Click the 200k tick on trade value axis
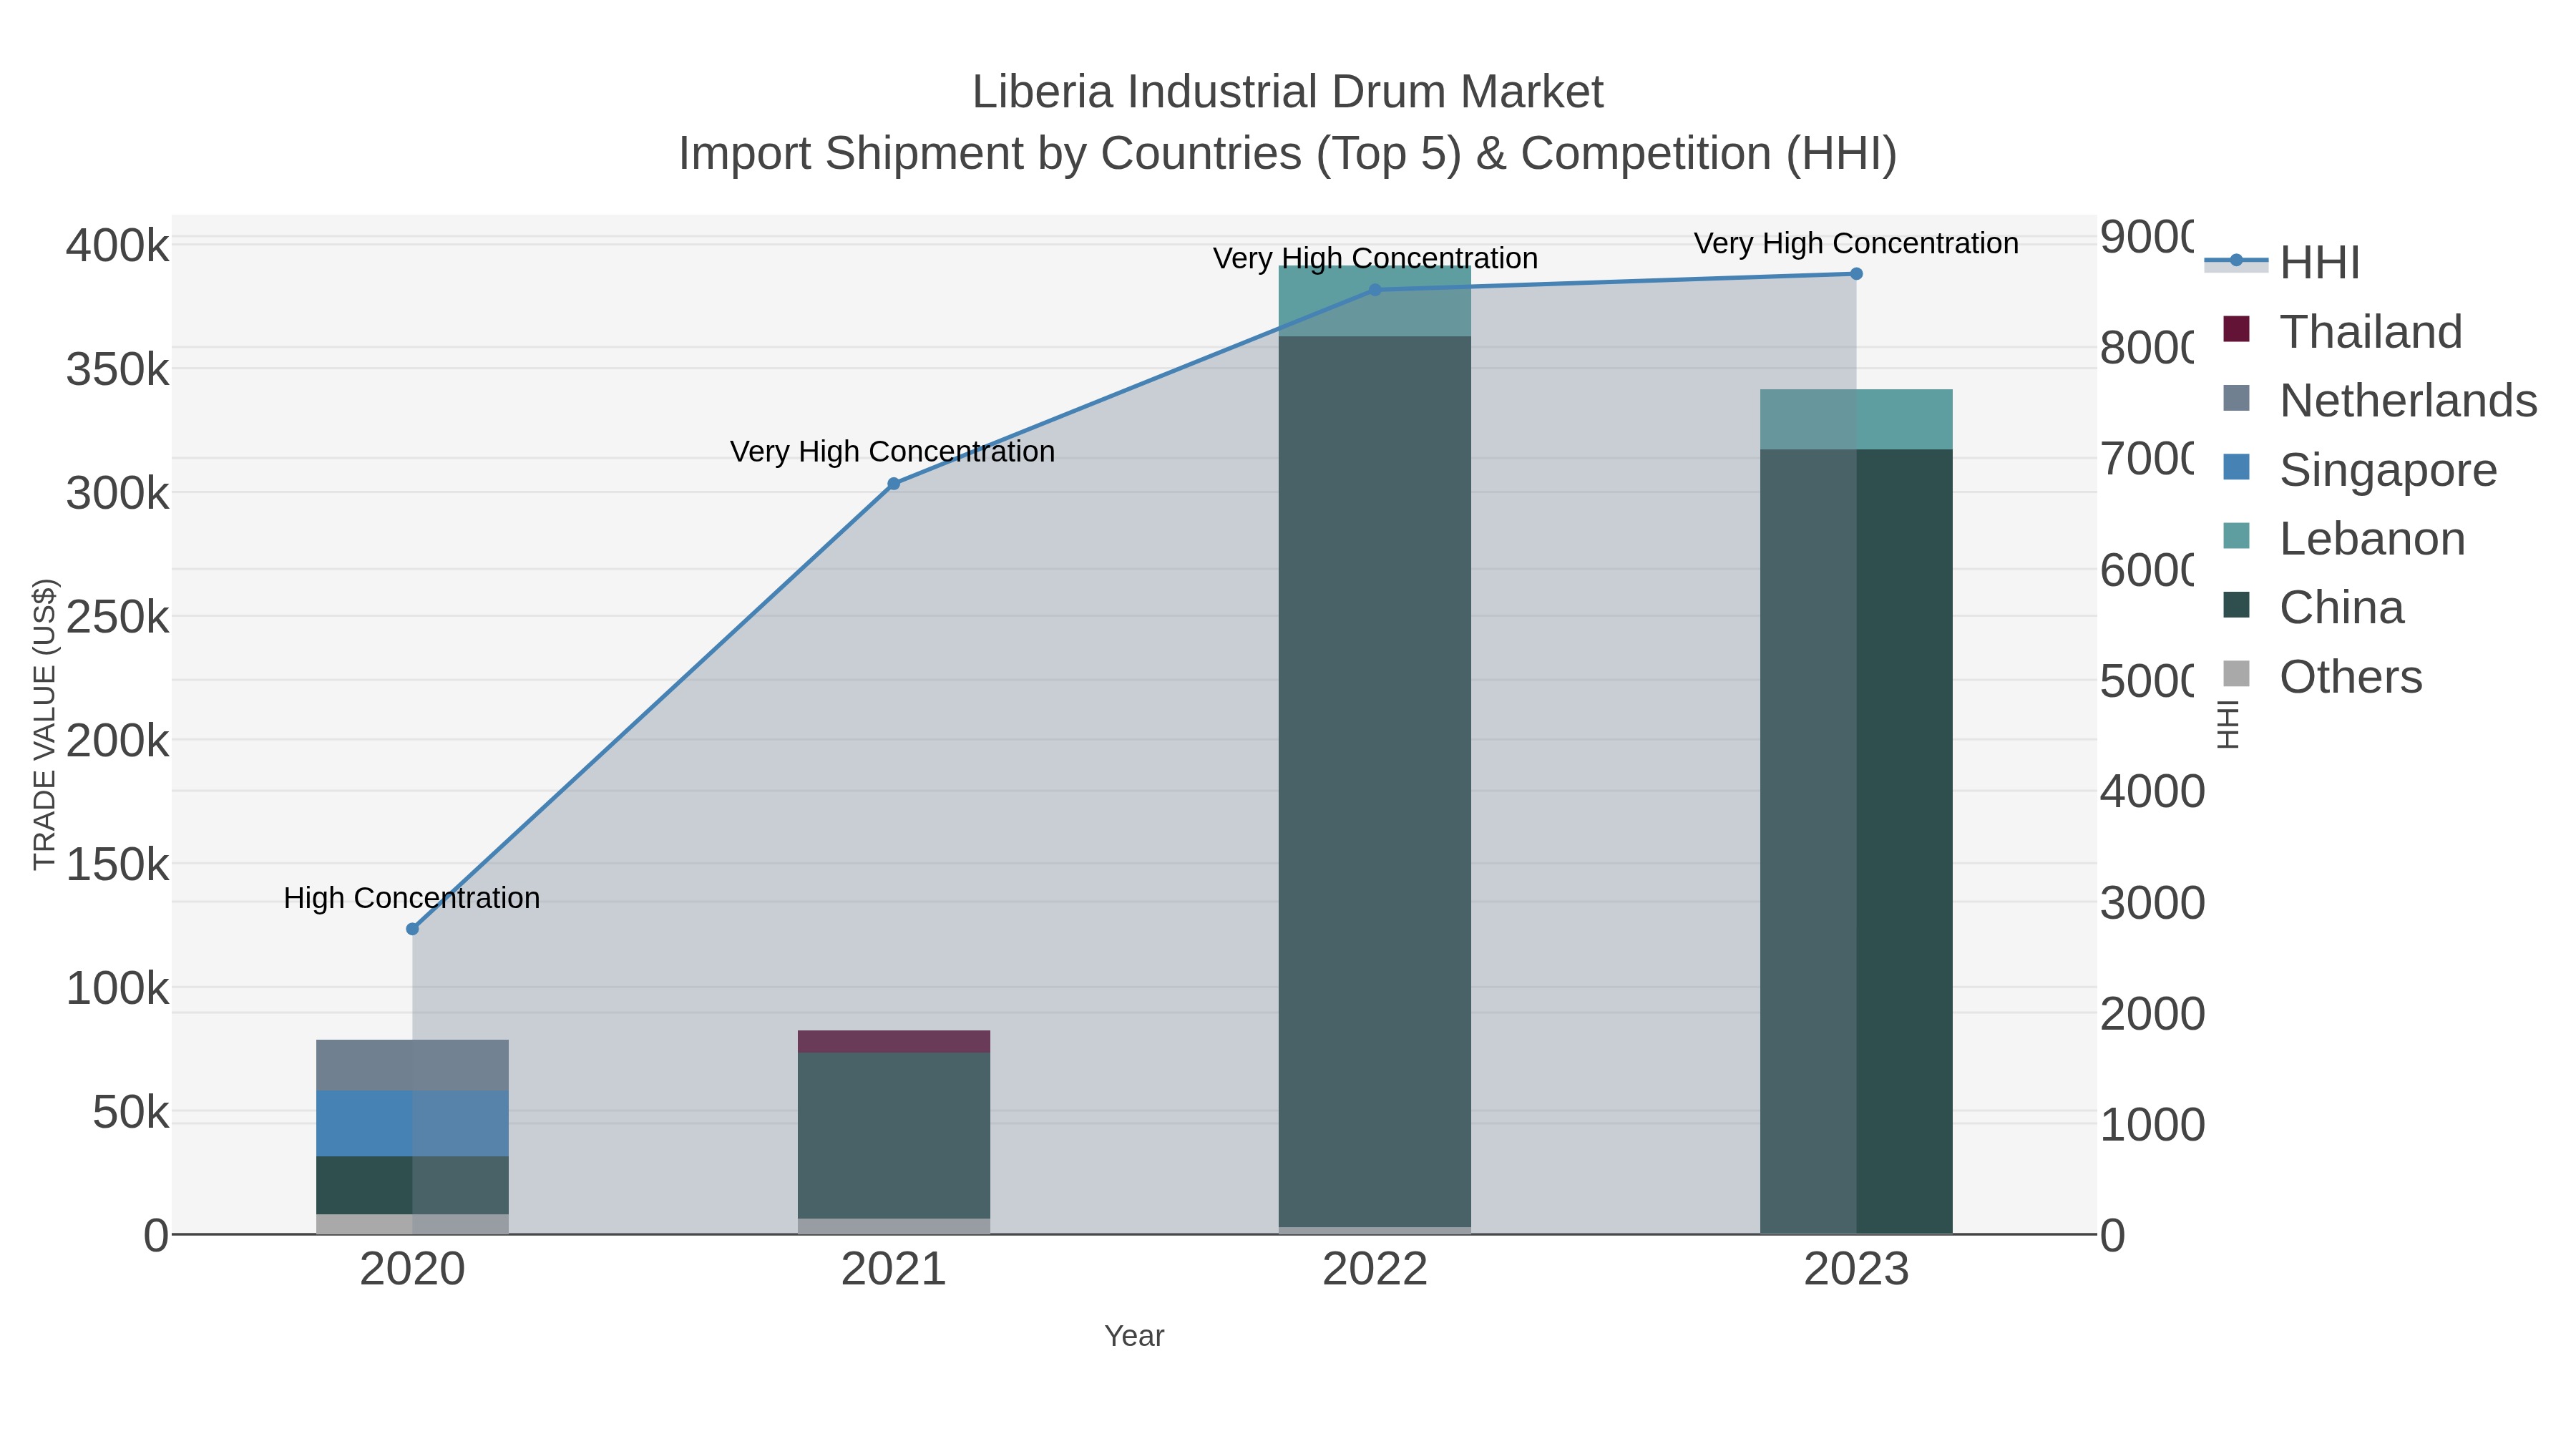Viewport: 2576px width, 1449px height. pyautogui.click(x=118, y=741)
